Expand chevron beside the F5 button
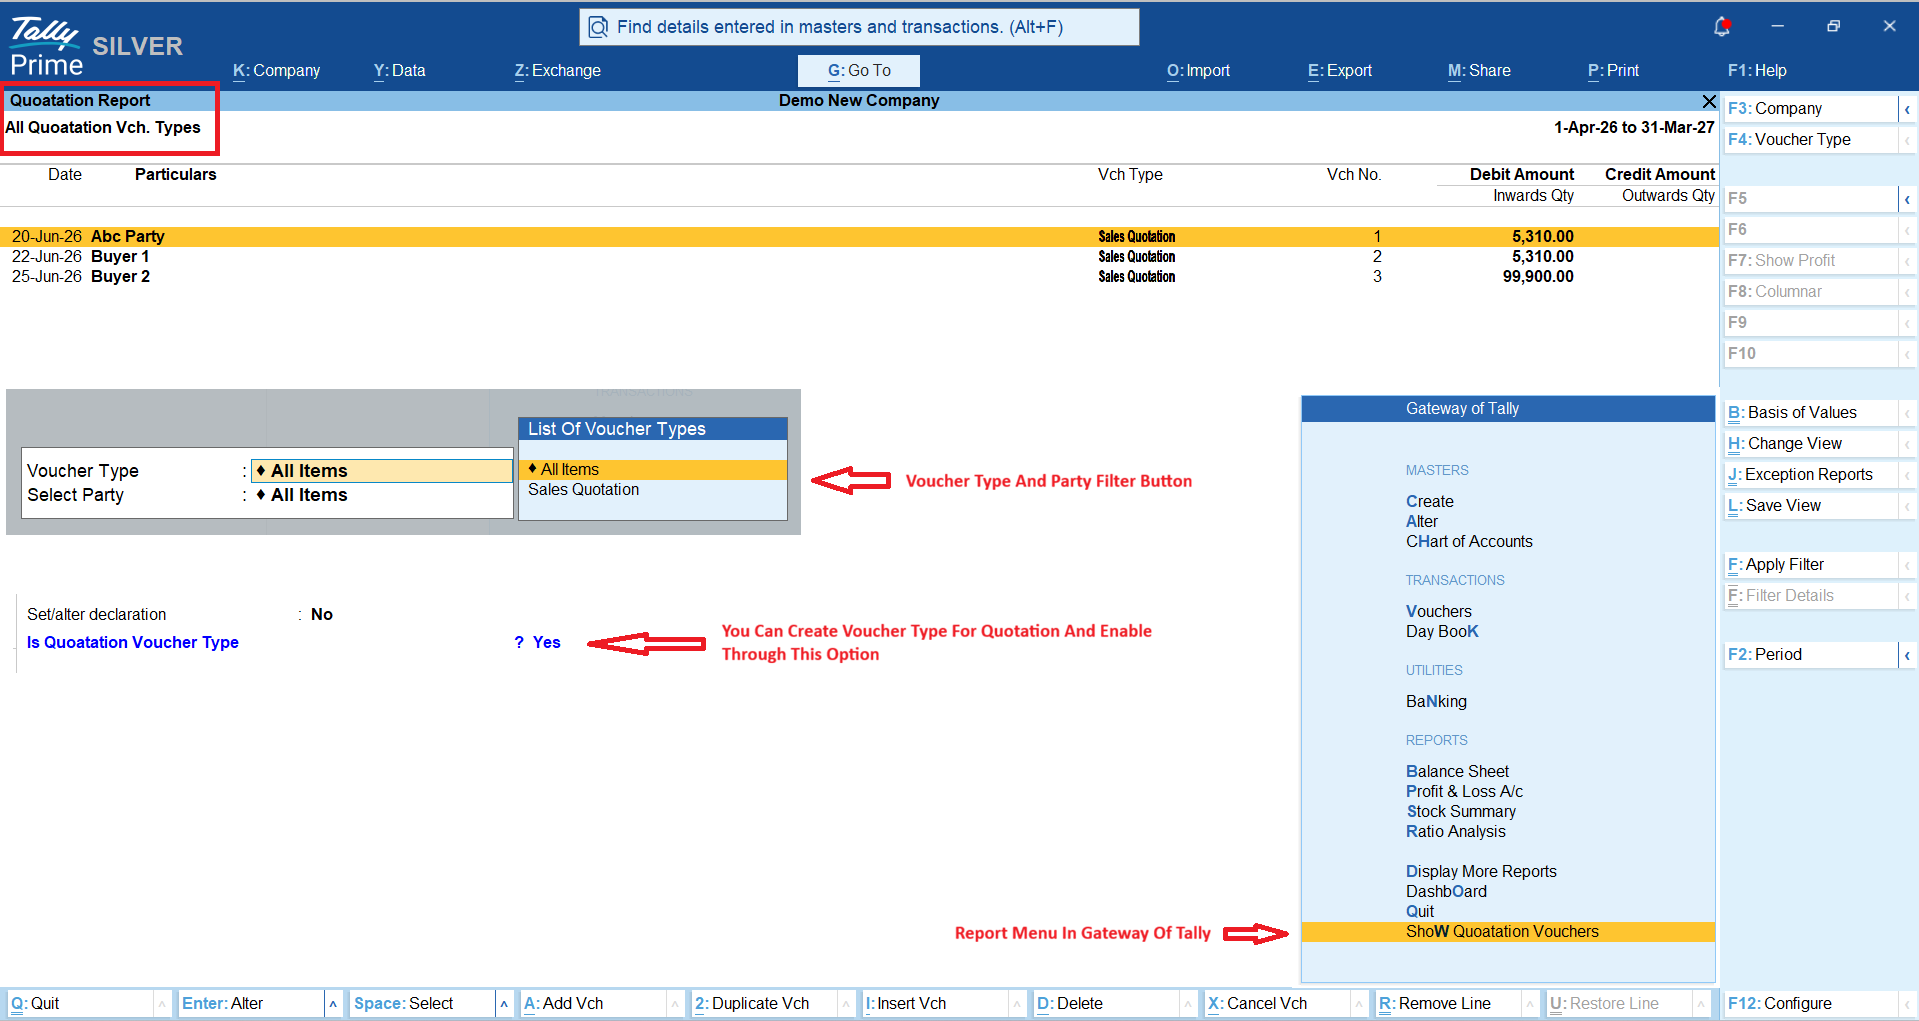This screenshot has height=1021, width=1919. point(1908,199)
